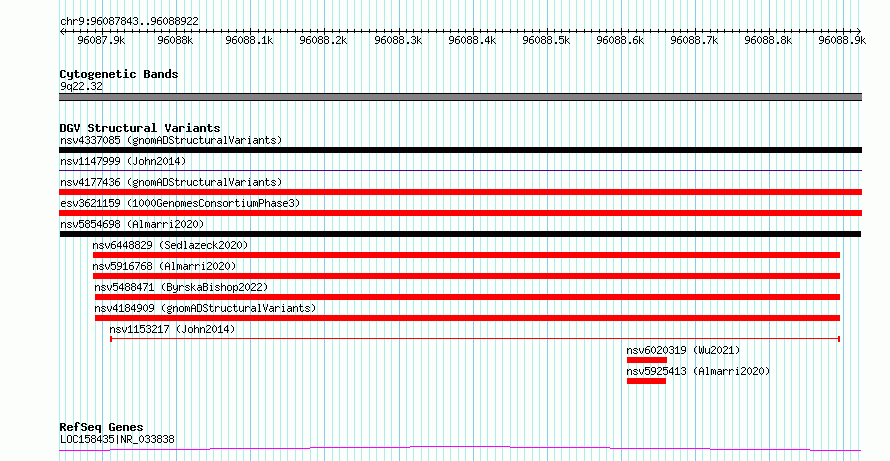Open variant label nsv5925413 (Almarri2020)

[x=698, y=371]
